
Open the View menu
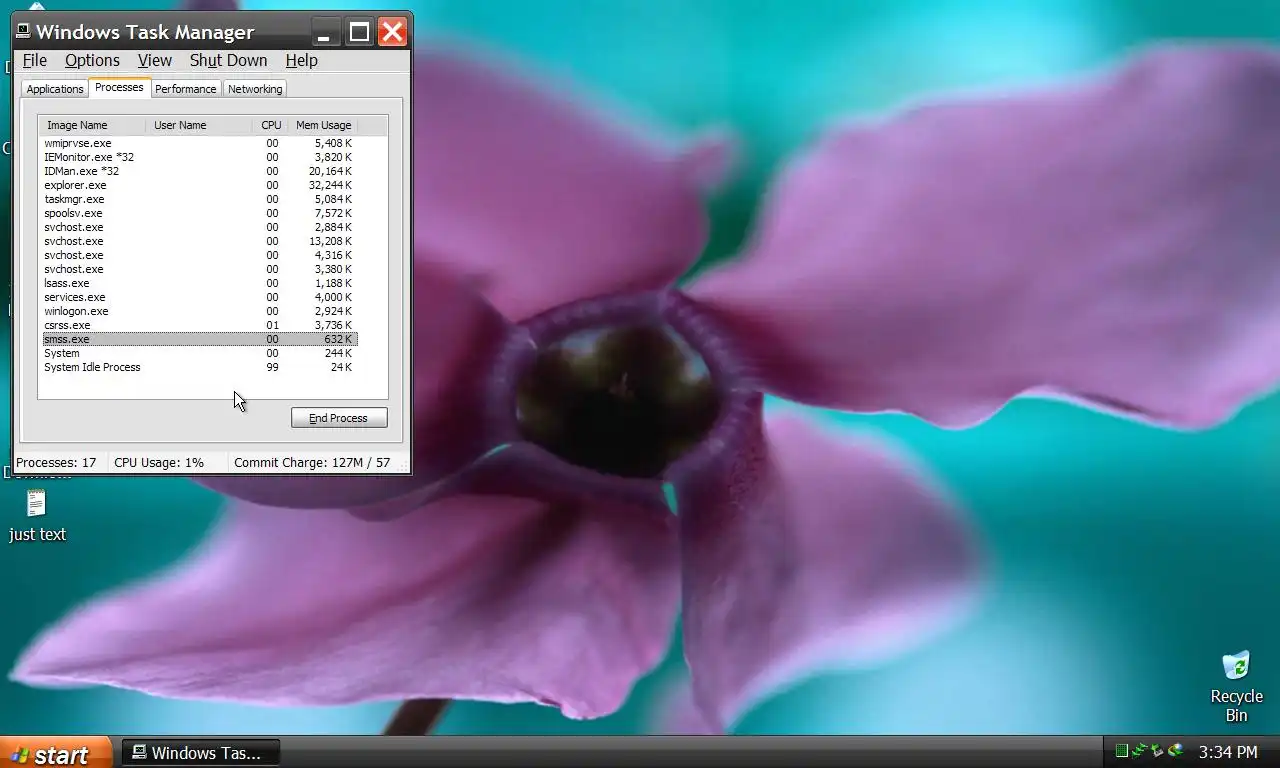(x=154, y=60)
